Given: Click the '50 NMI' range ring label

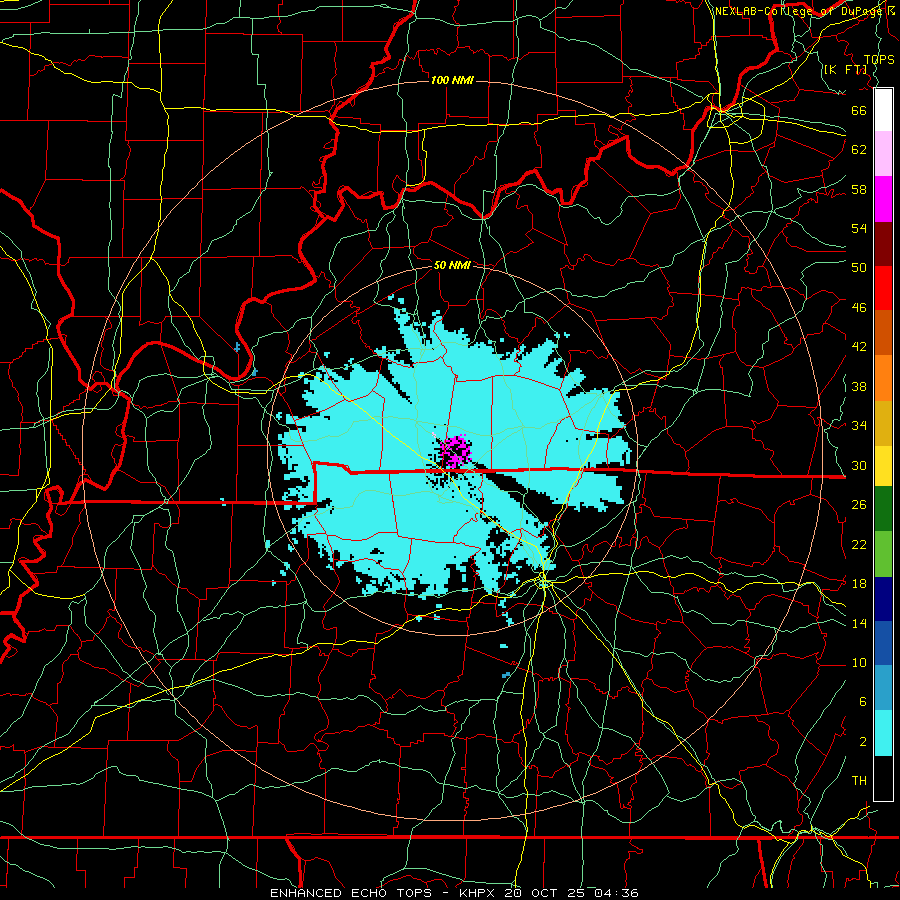Looking at the screenshot, I should 452,265.
